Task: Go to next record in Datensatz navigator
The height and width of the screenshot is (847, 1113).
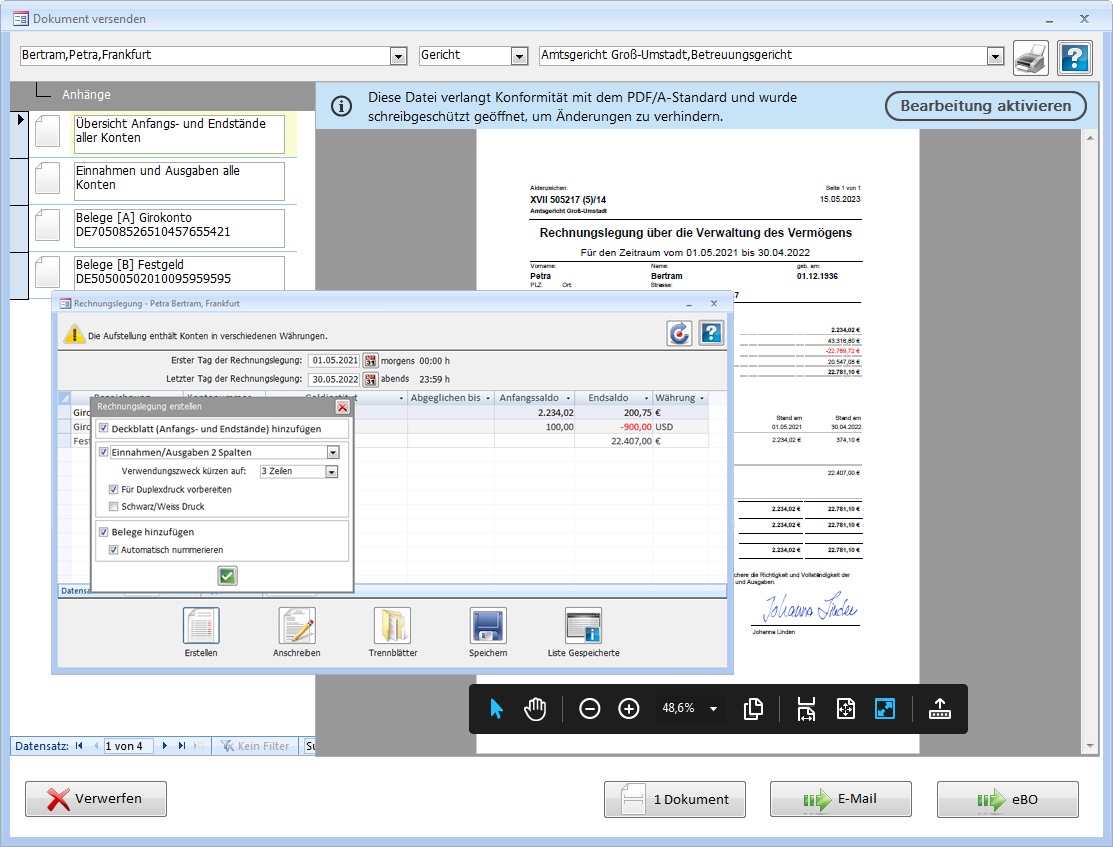Action: click(x=165, y=746)
